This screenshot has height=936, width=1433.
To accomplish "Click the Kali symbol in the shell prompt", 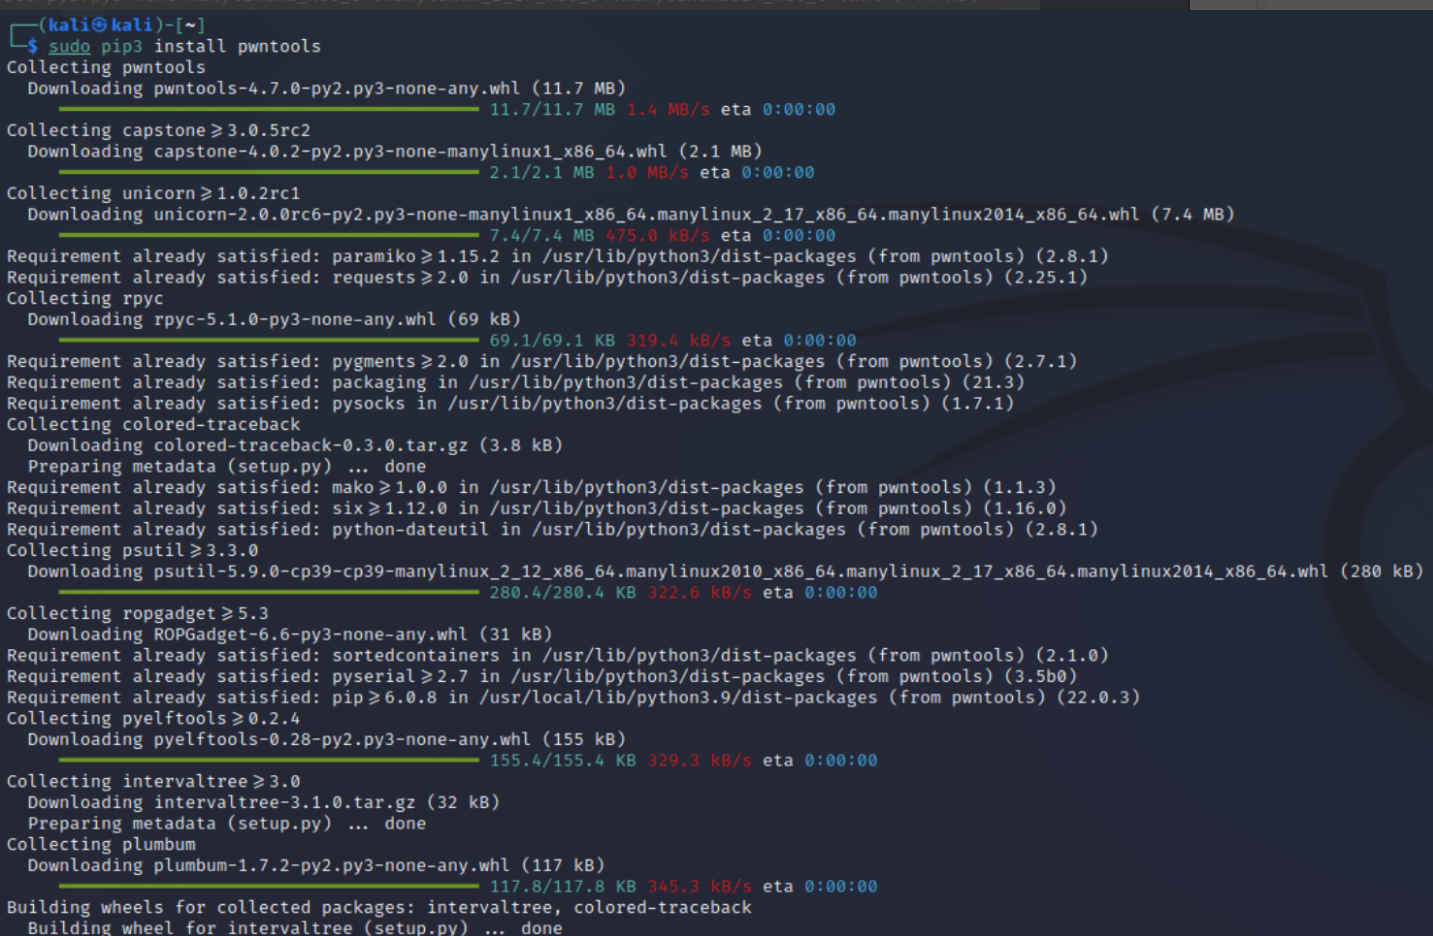I will (99, 25).
